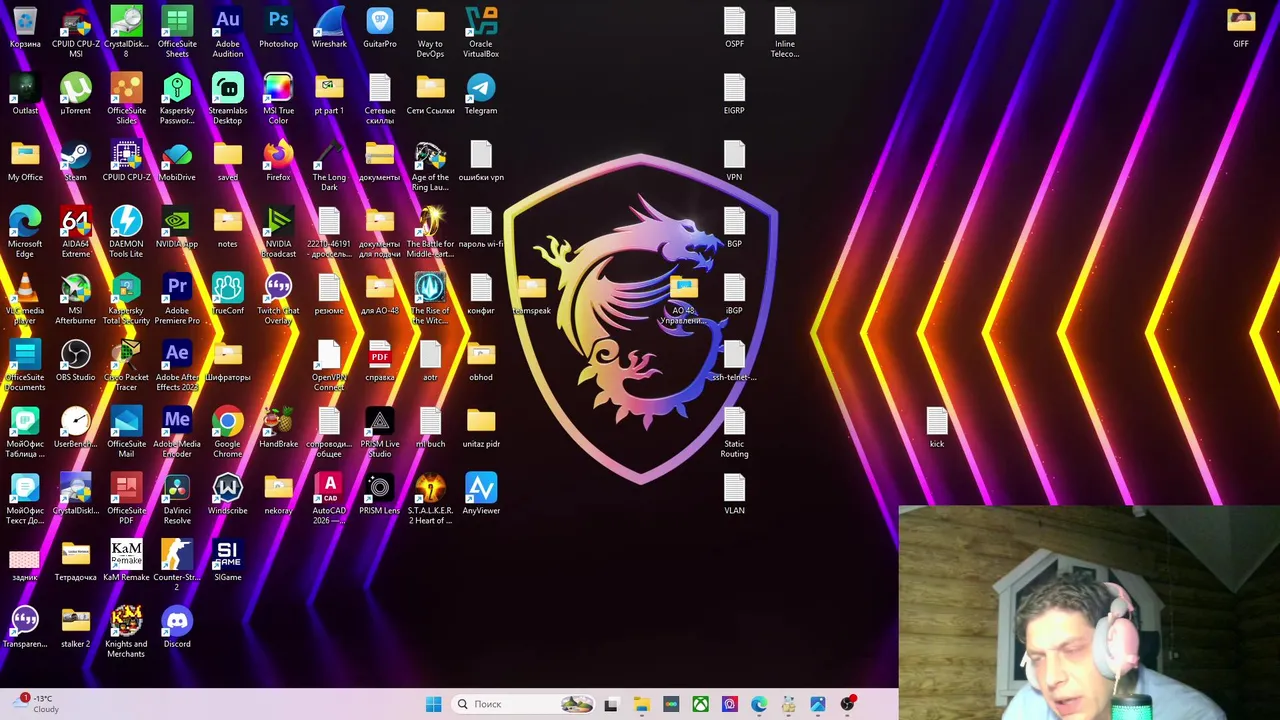Select the PRISM Live Studio icon

point(380,431)
